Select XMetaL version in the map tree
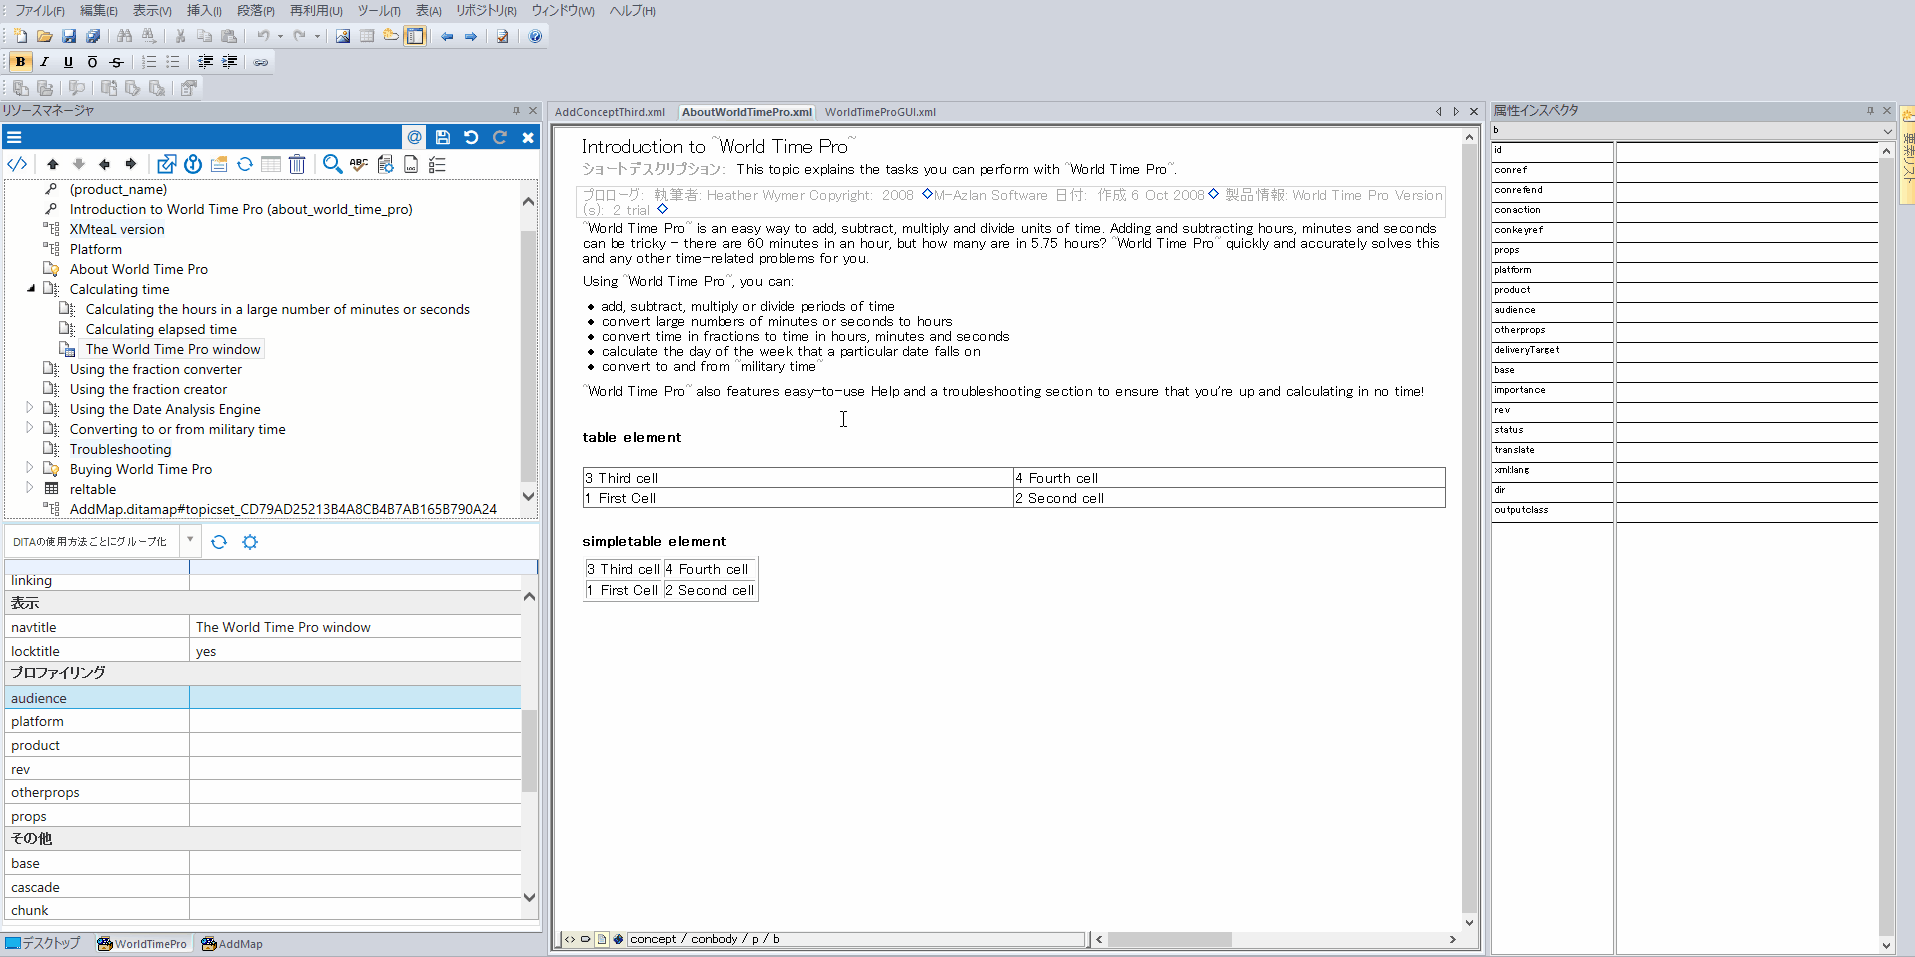 (117, 229)
